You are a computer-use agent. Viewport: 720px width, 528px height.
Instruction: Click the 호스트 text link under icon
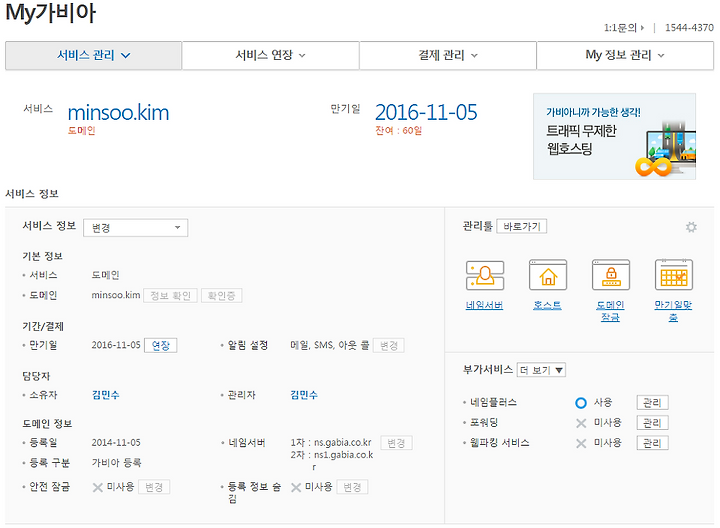click(547, 305)
